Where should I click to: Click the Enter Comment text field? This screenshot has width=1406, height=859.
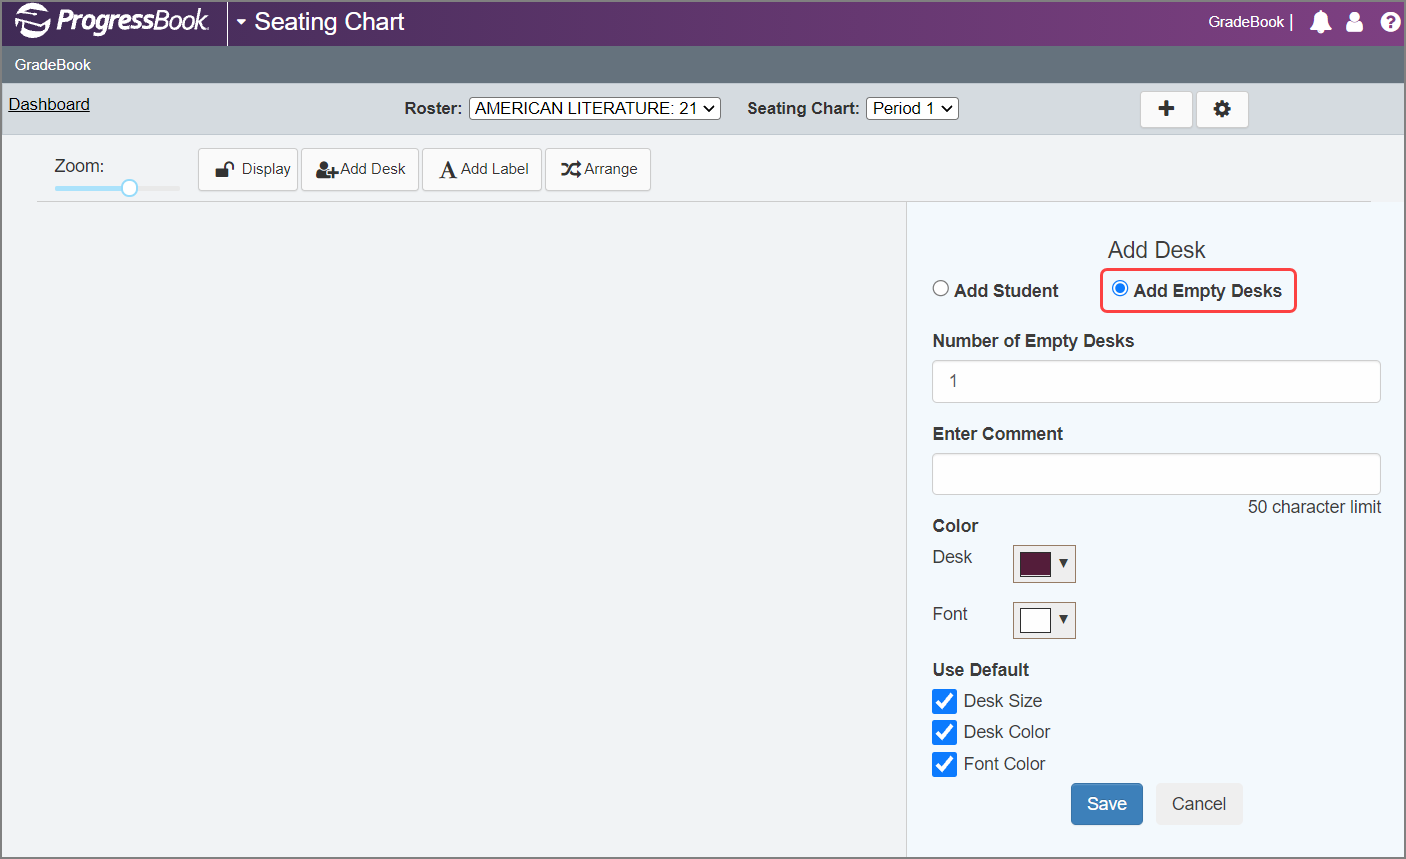coord(1156,474)
